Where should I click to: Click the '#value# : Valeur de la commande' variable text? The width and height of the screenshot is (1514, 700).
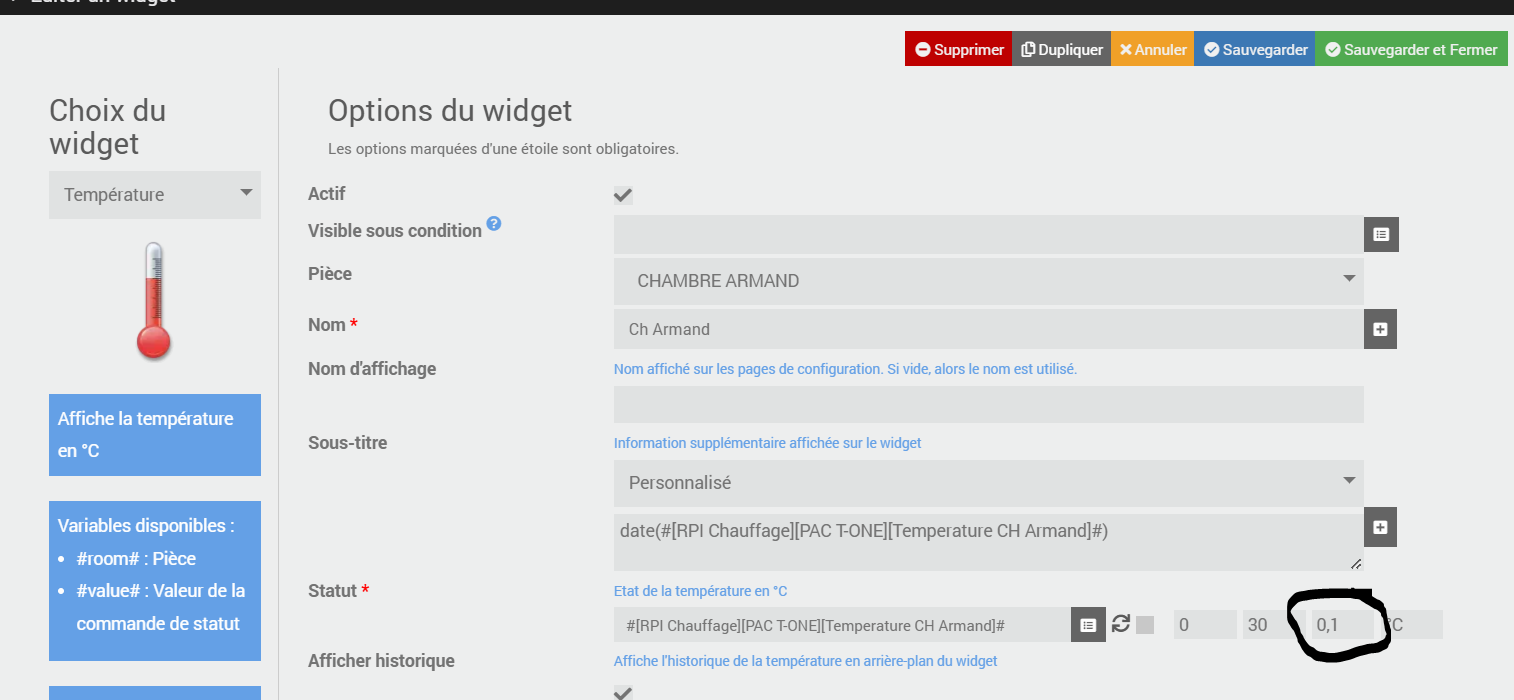click(x=160, y=607)
